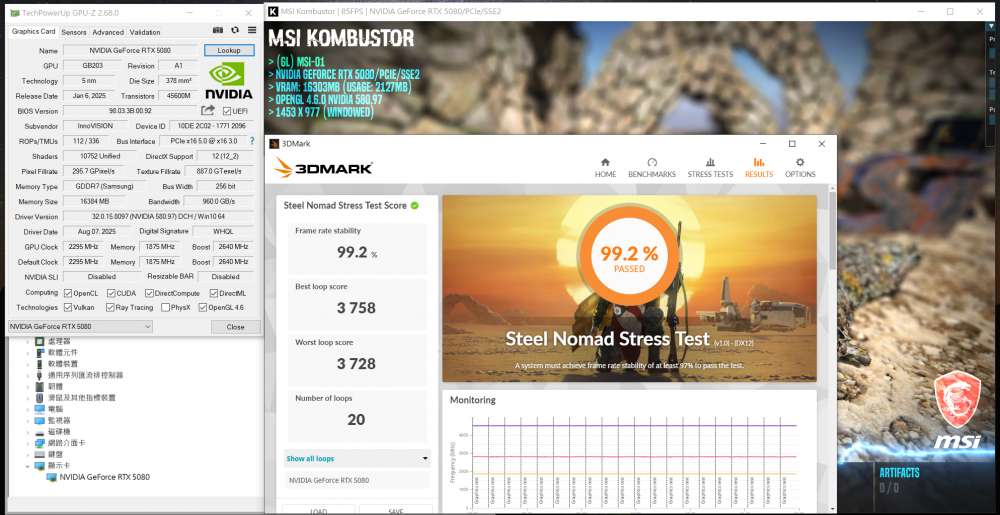Click the BIOS Version field

[x=130, y=111]
